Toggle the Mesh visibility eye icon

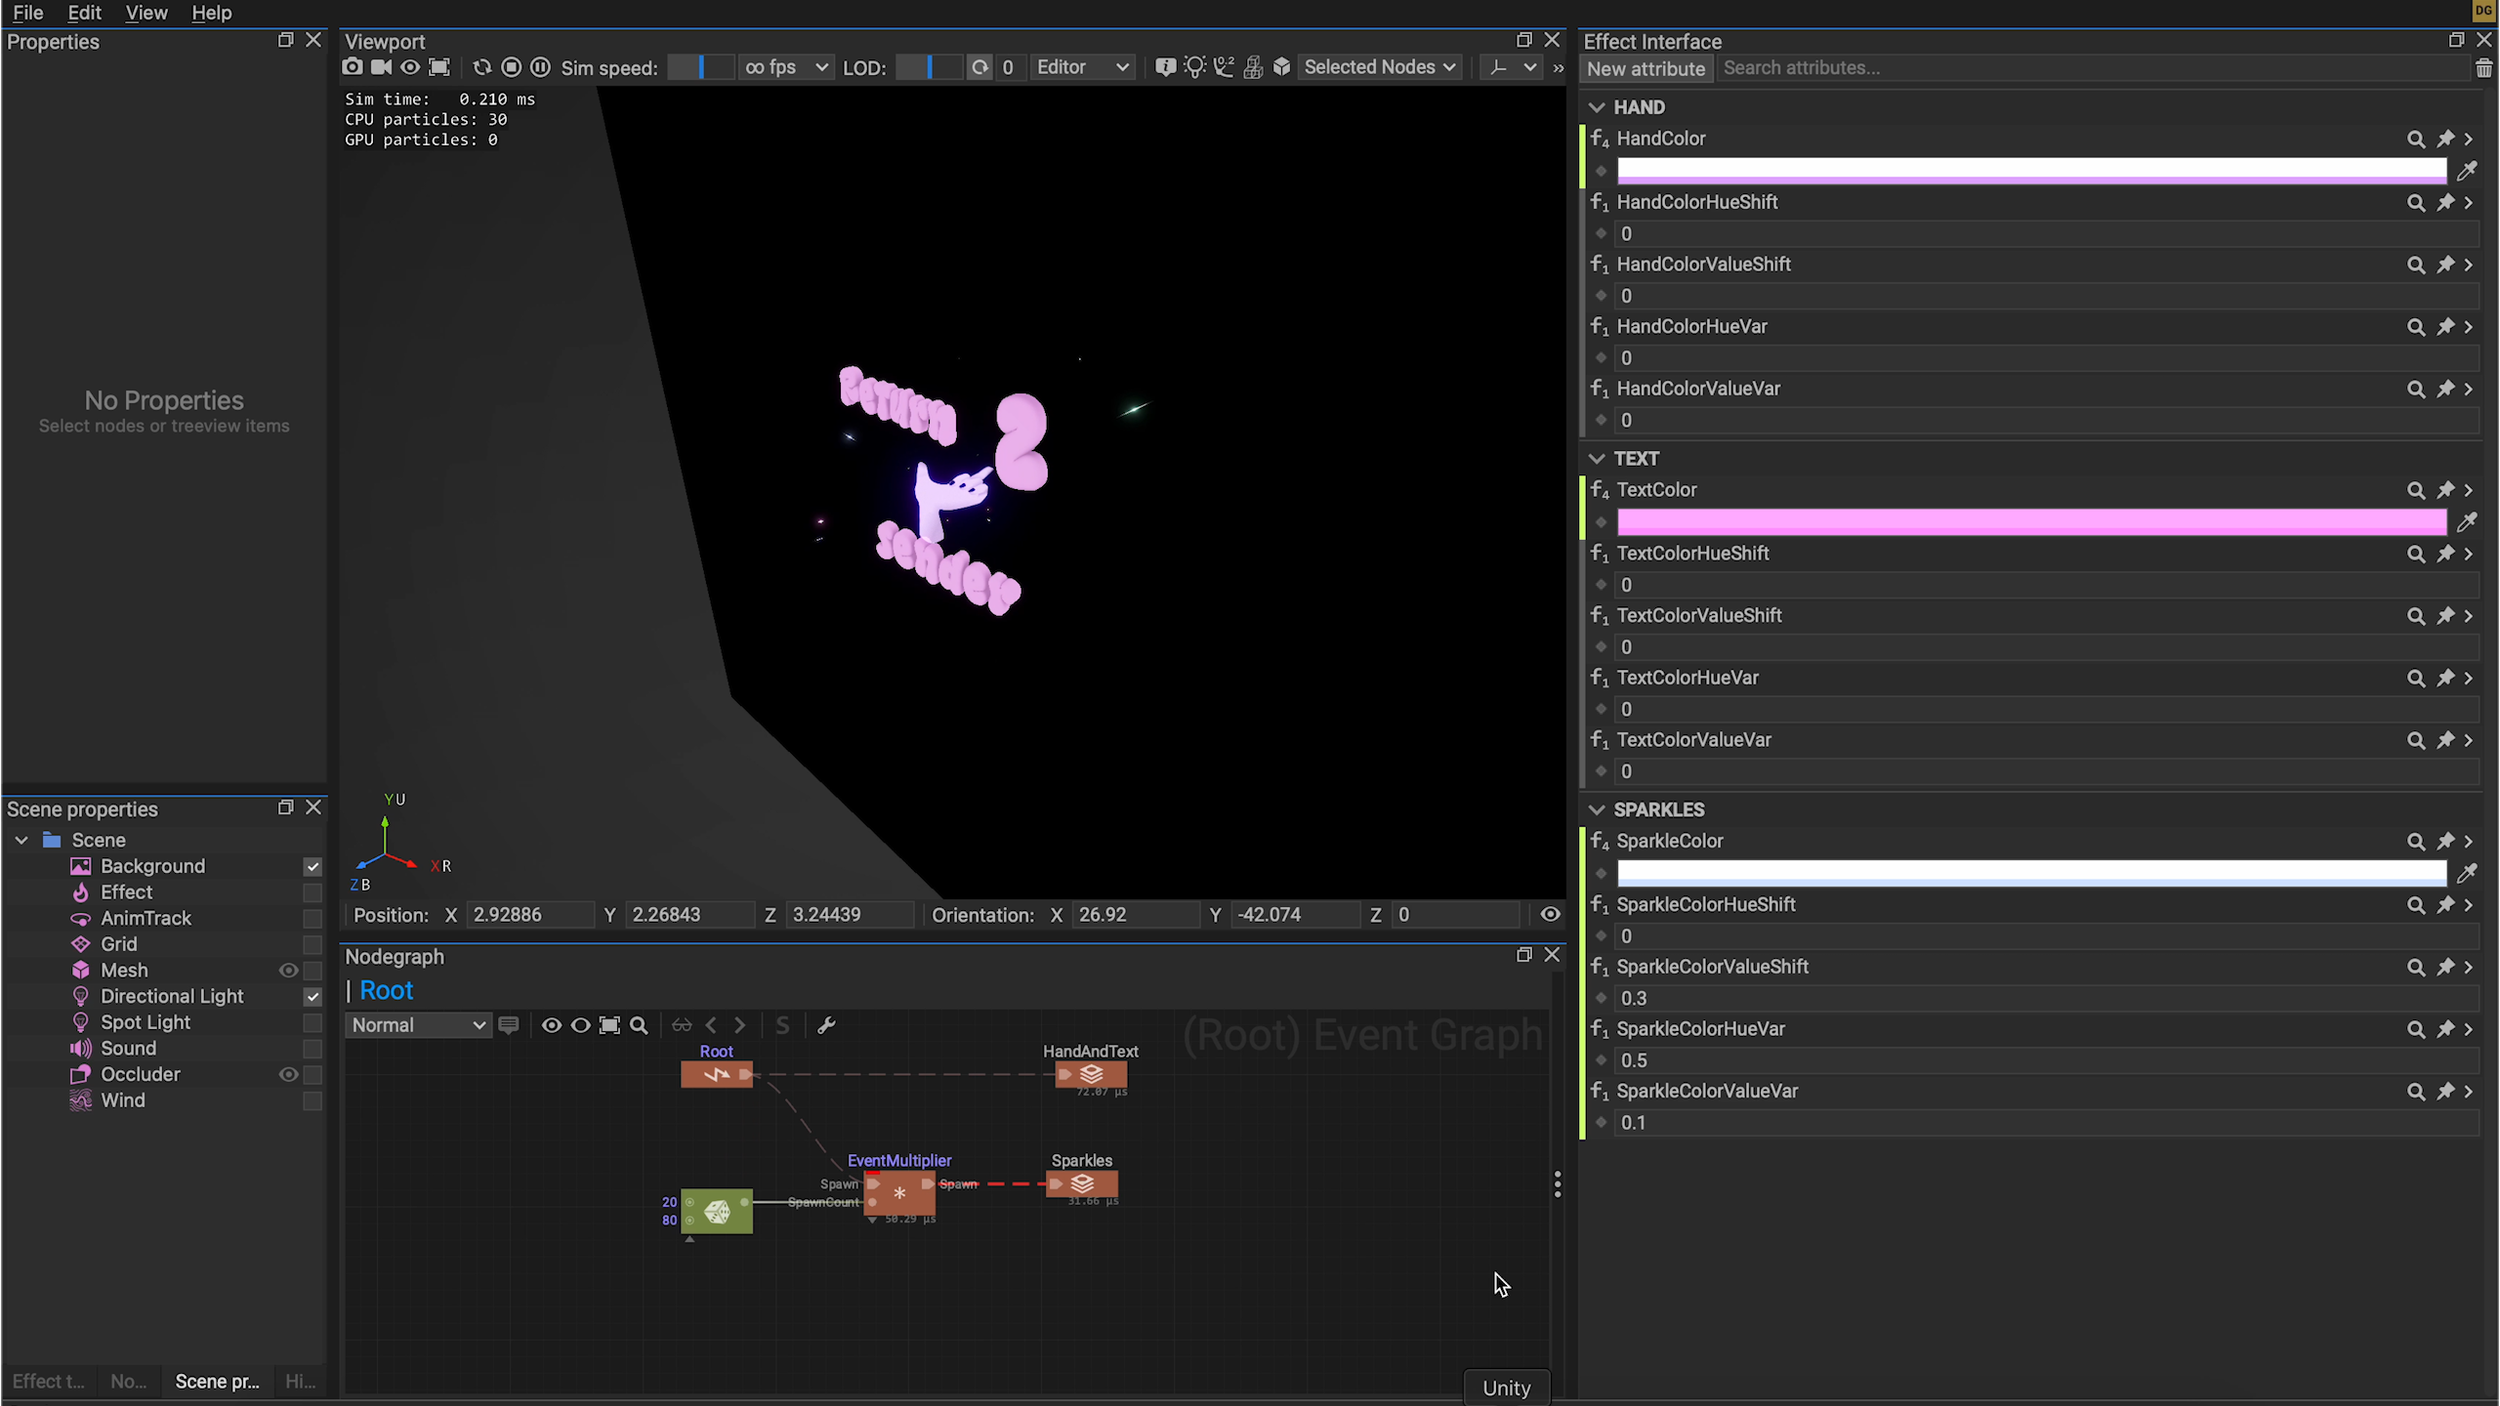click(x=288, y=970)
